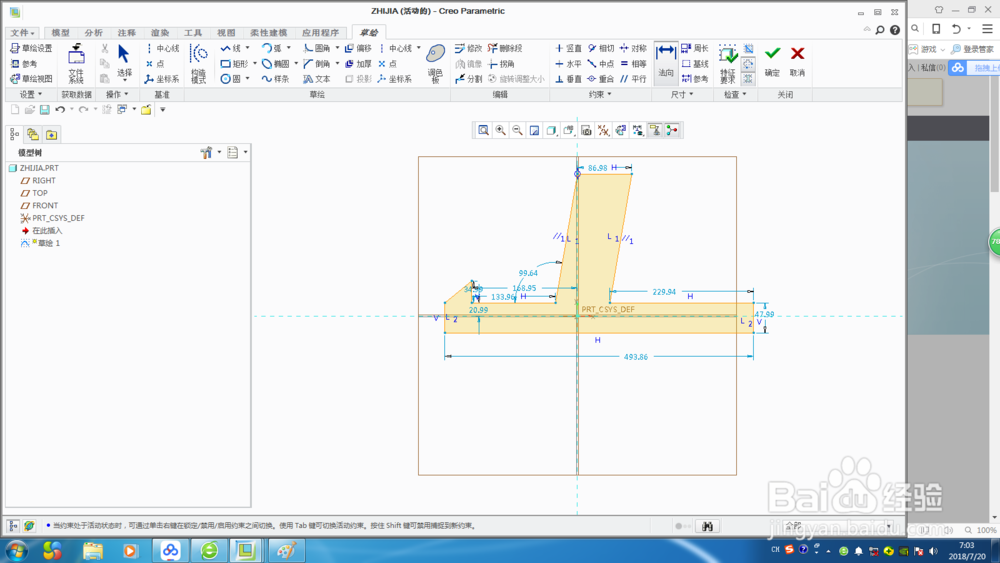Click the 草绘视图 sketch view button
The height and width of the screenshot is (563, 1000).
pos(31,79)
